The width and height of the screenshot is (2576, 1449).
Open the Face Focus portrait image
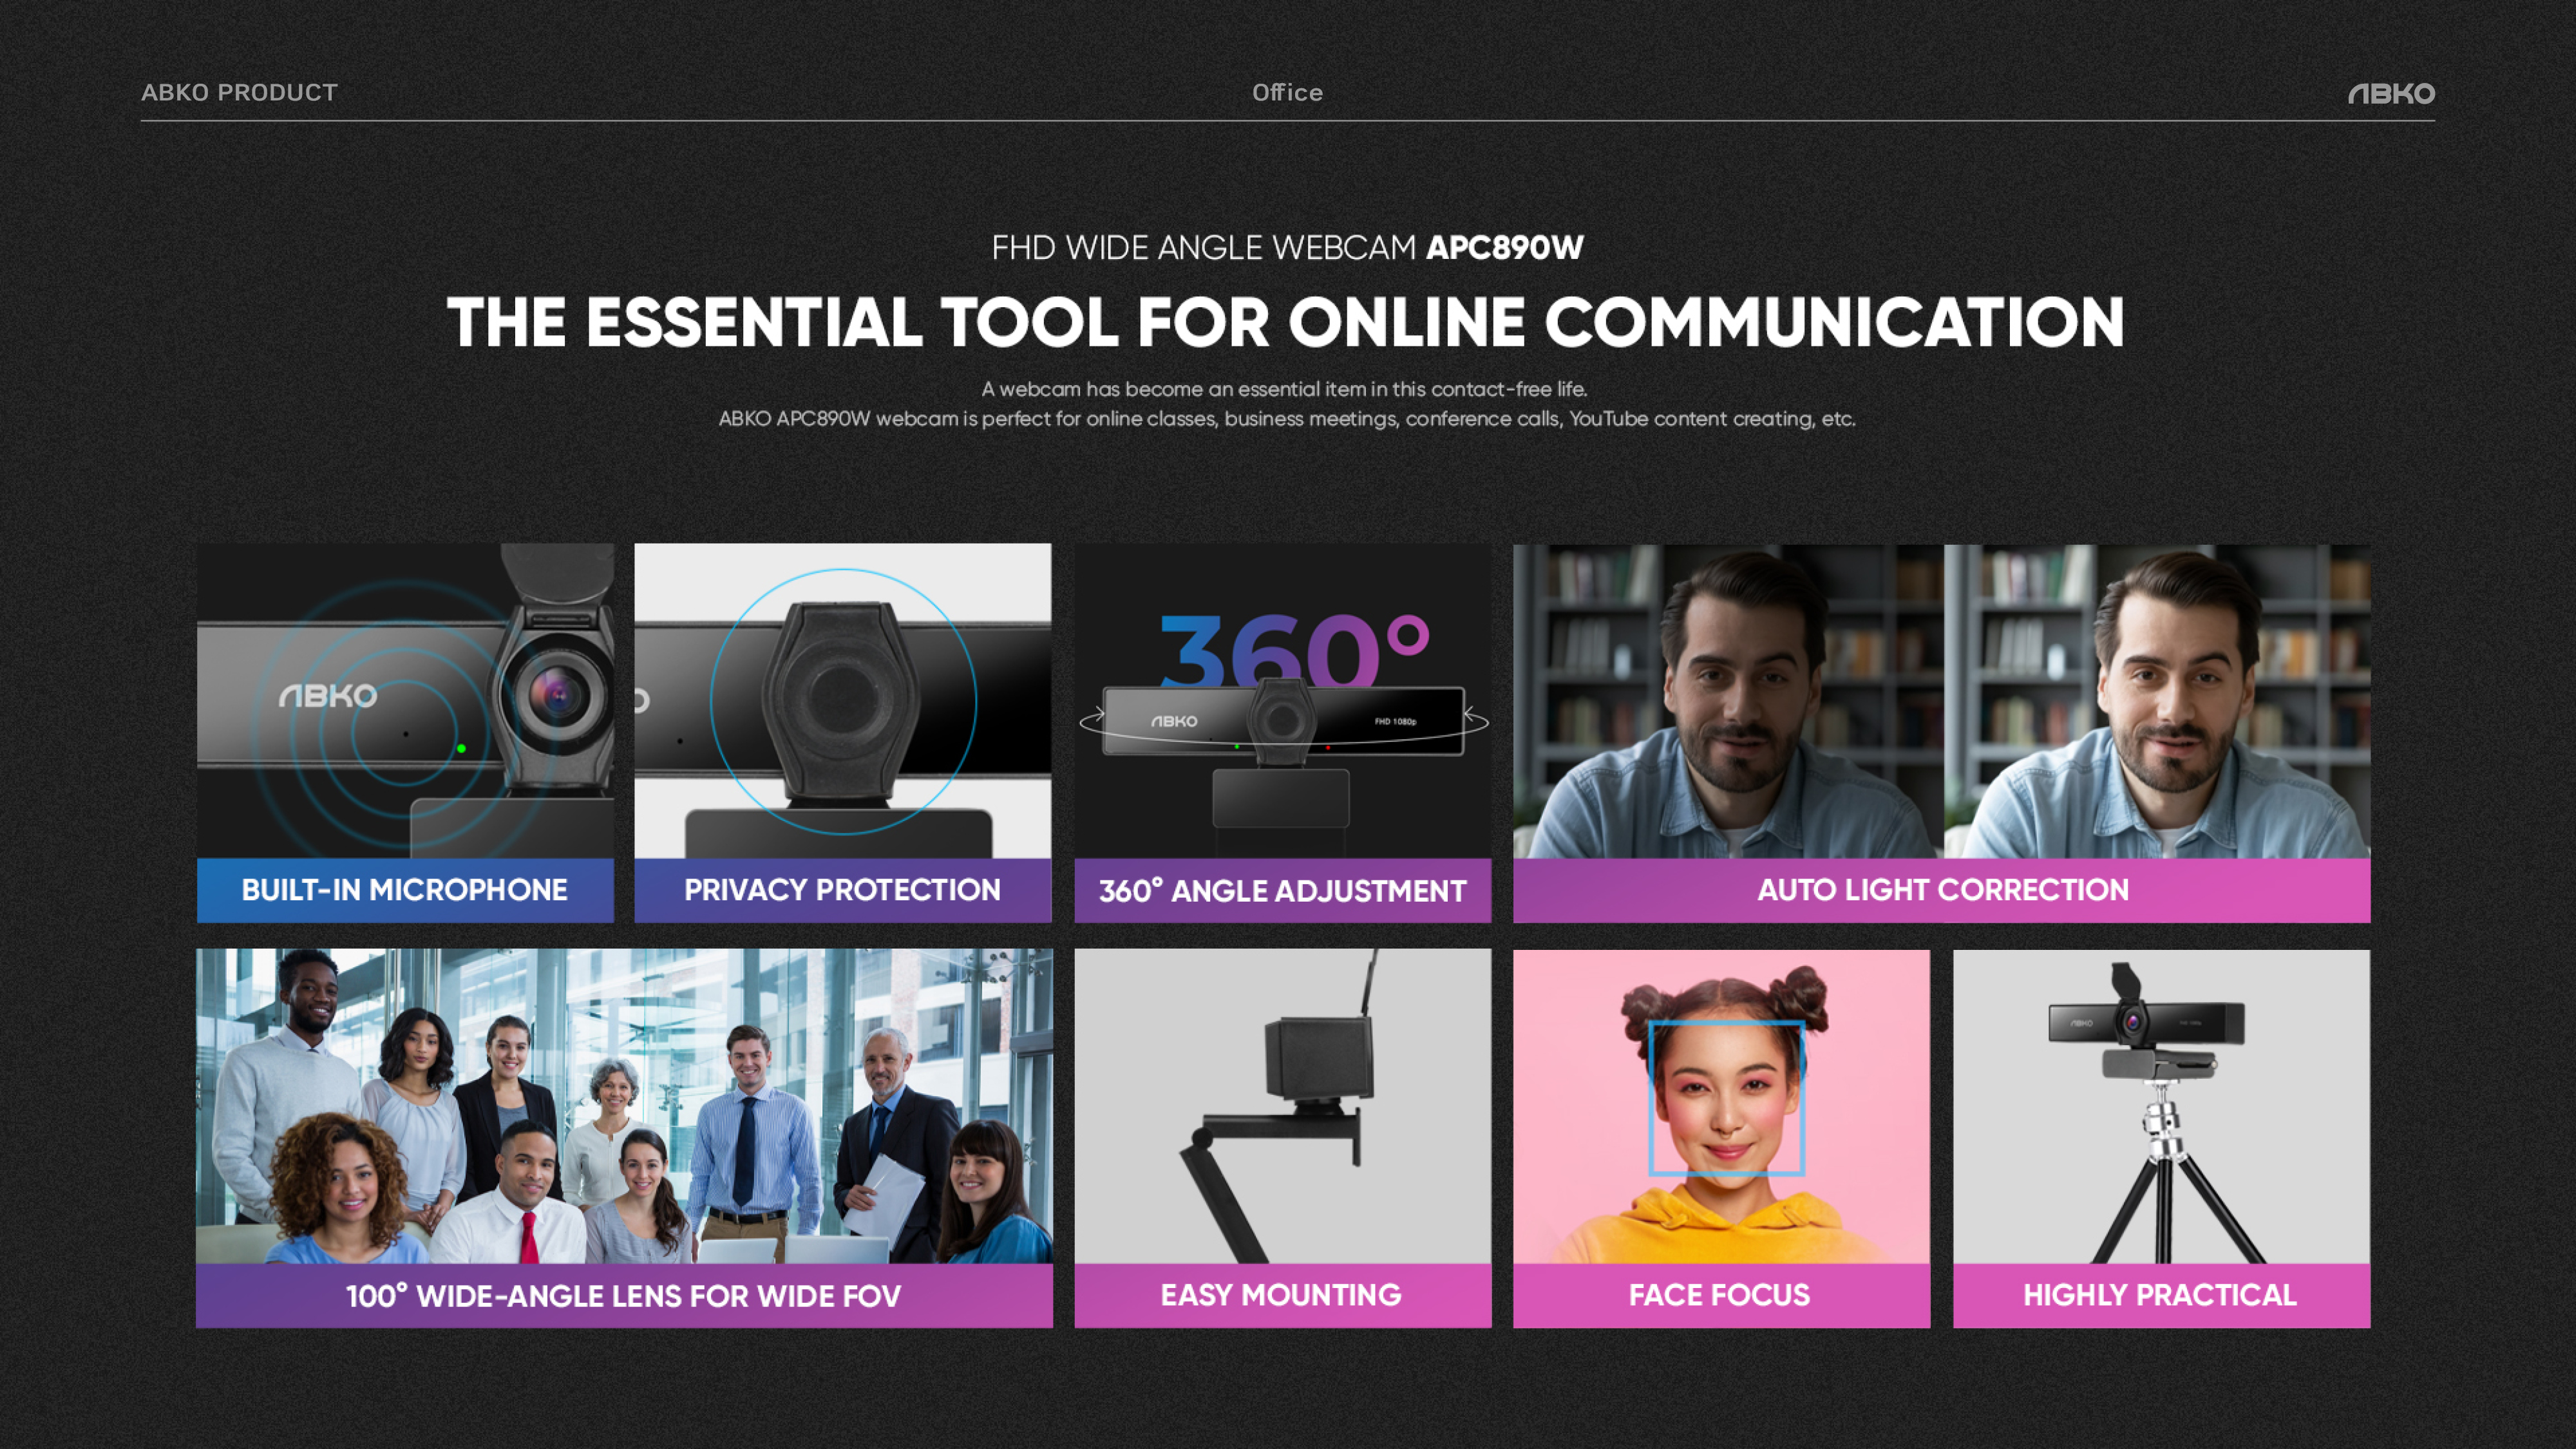(1722, 1106)
